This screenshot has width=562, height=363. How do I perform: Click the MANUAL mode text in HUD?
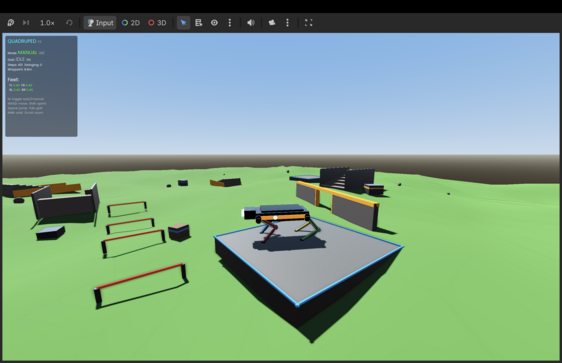coord(27,52)
